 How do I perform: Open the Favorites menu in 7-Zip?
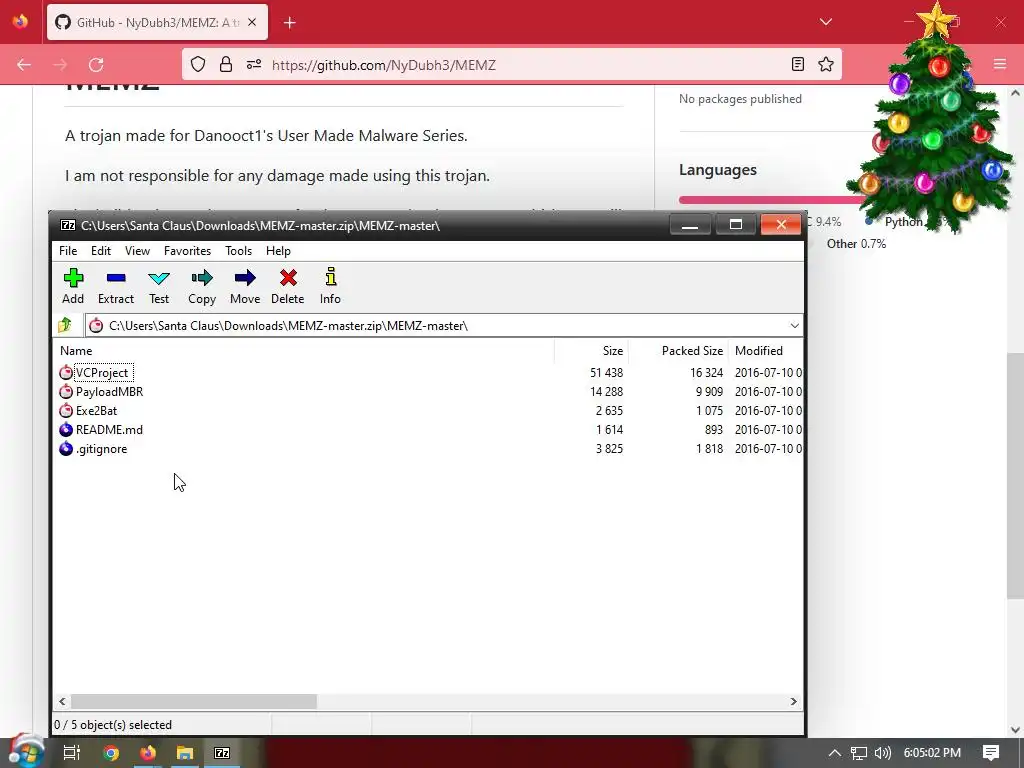pos(187,251)
